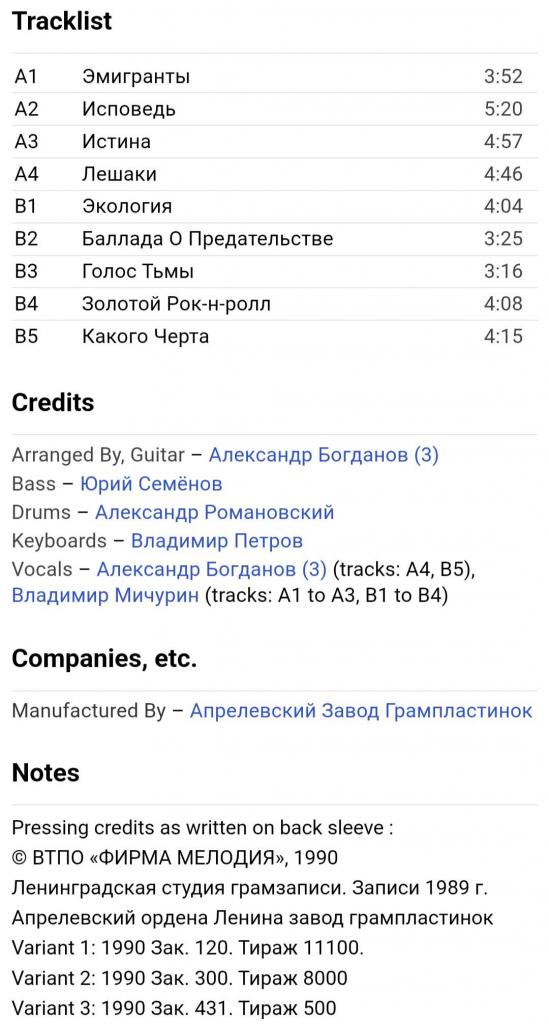This screenshot has width=549, height=1024.
Task: Select track A1 Эмигранты
Action: pyautogui.click(x=275, y=77)
